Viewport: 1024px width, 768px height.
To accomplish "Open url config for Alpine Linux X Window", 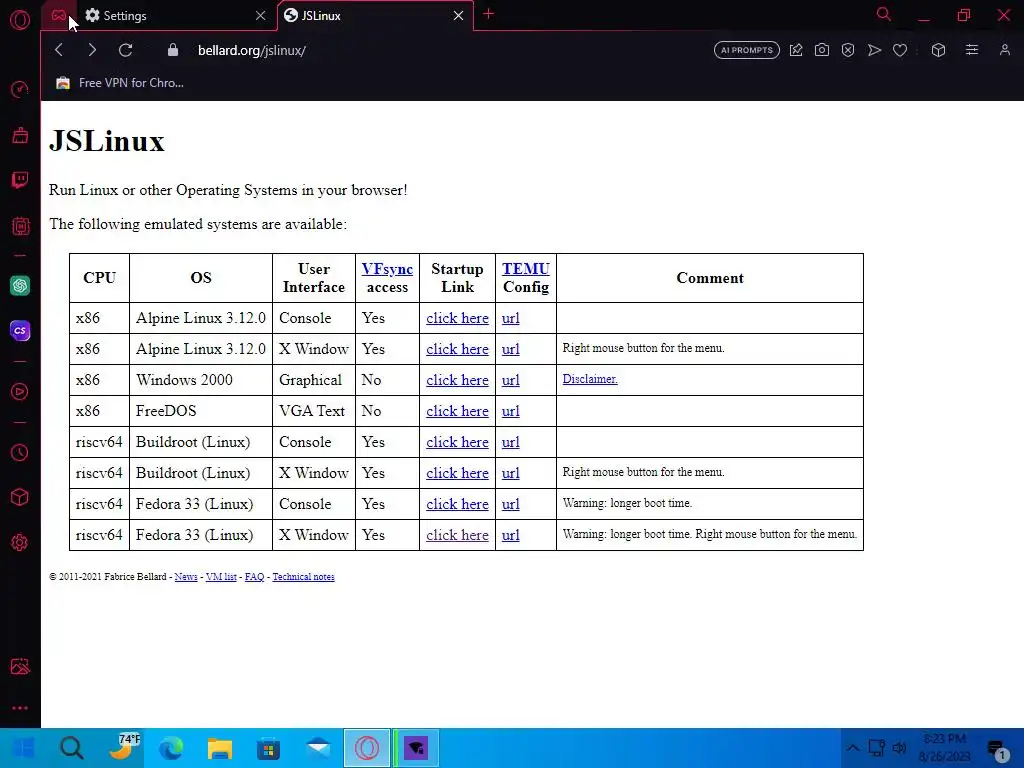I will tap(511, 349).
